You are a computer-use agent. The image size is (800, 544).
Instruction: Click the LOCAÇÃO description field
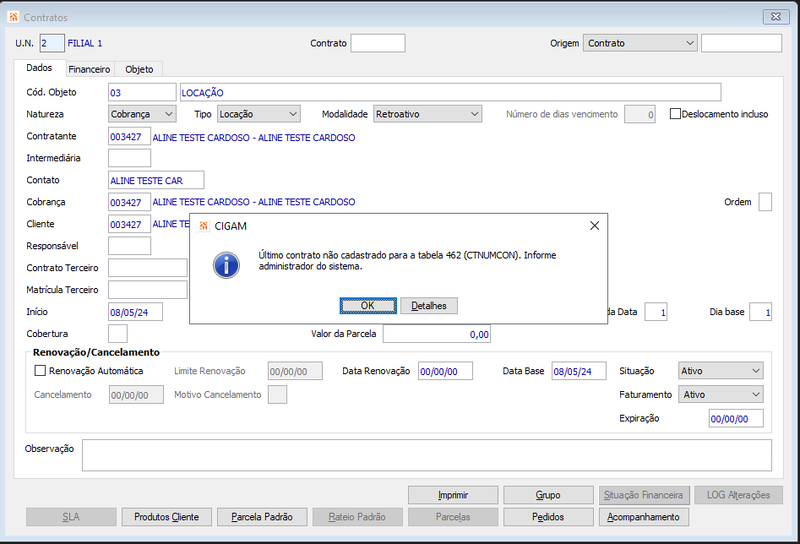[x=451, y=92]
